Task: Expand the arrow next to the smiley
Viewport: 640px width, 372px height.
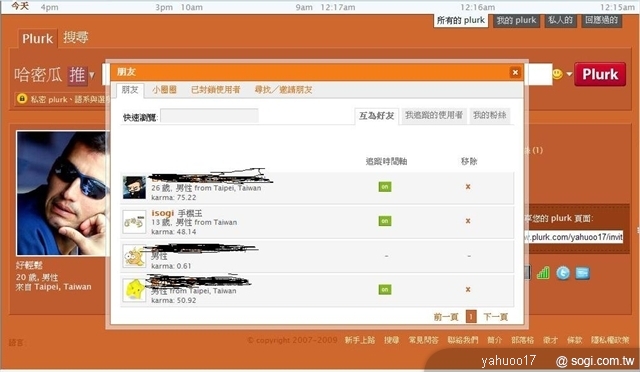Action: [569, 74]
